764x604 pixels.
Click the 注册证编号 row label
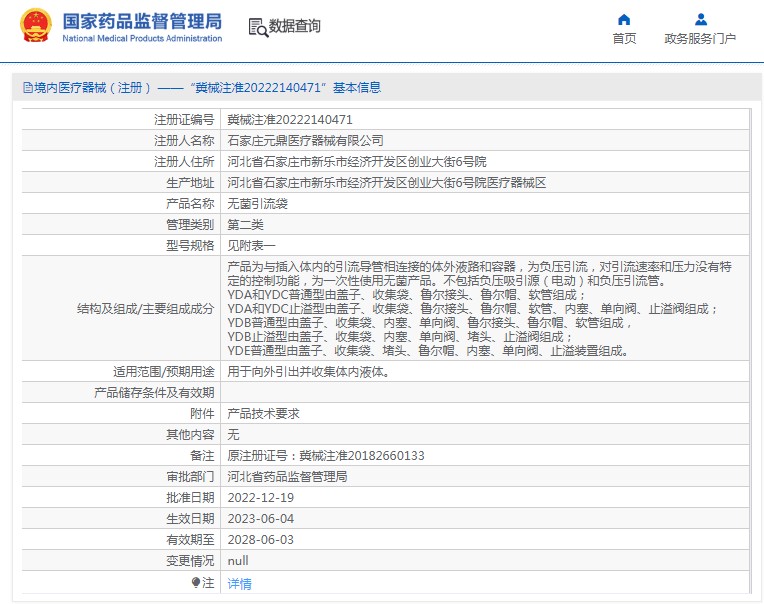click(x=184, y=119)
